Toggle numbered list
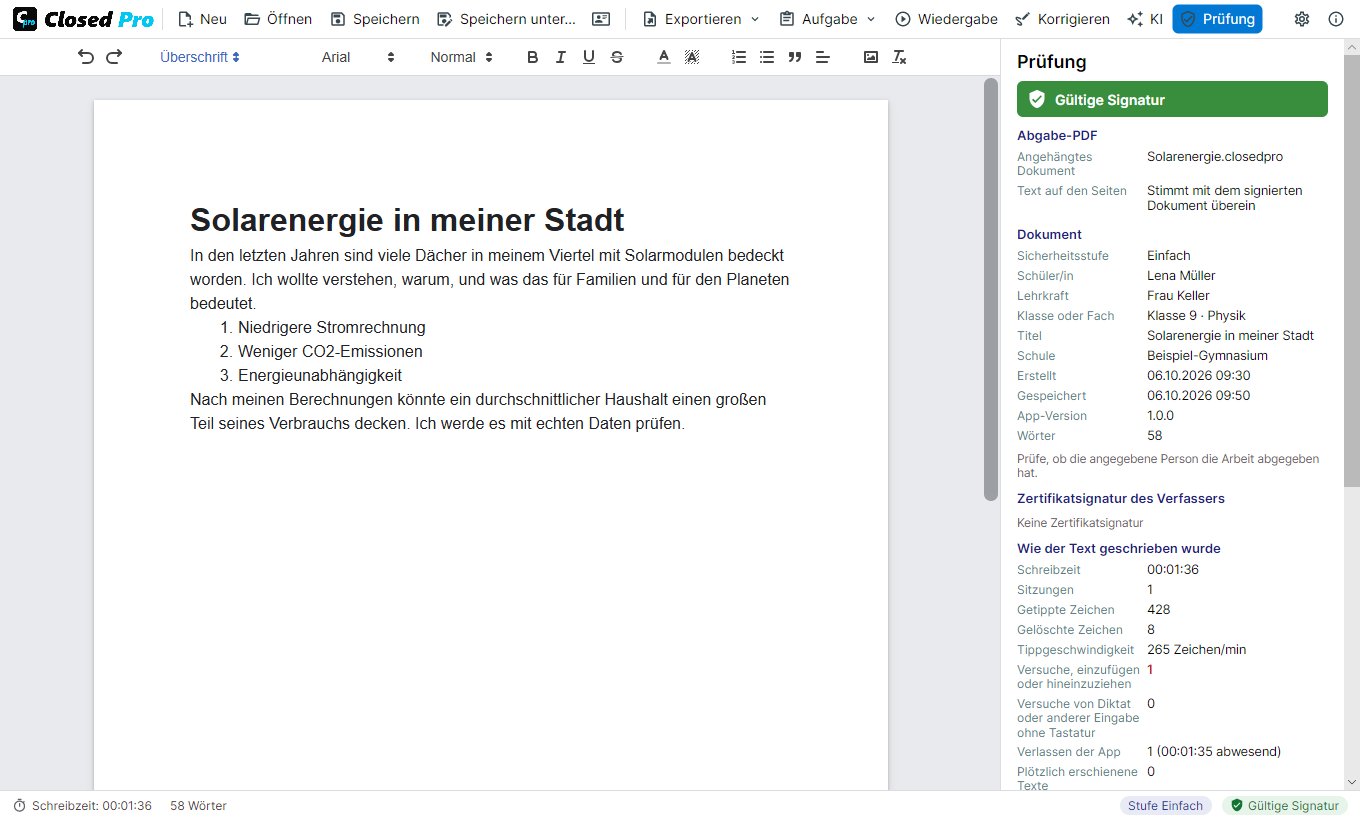 click(x=739, y=57)
